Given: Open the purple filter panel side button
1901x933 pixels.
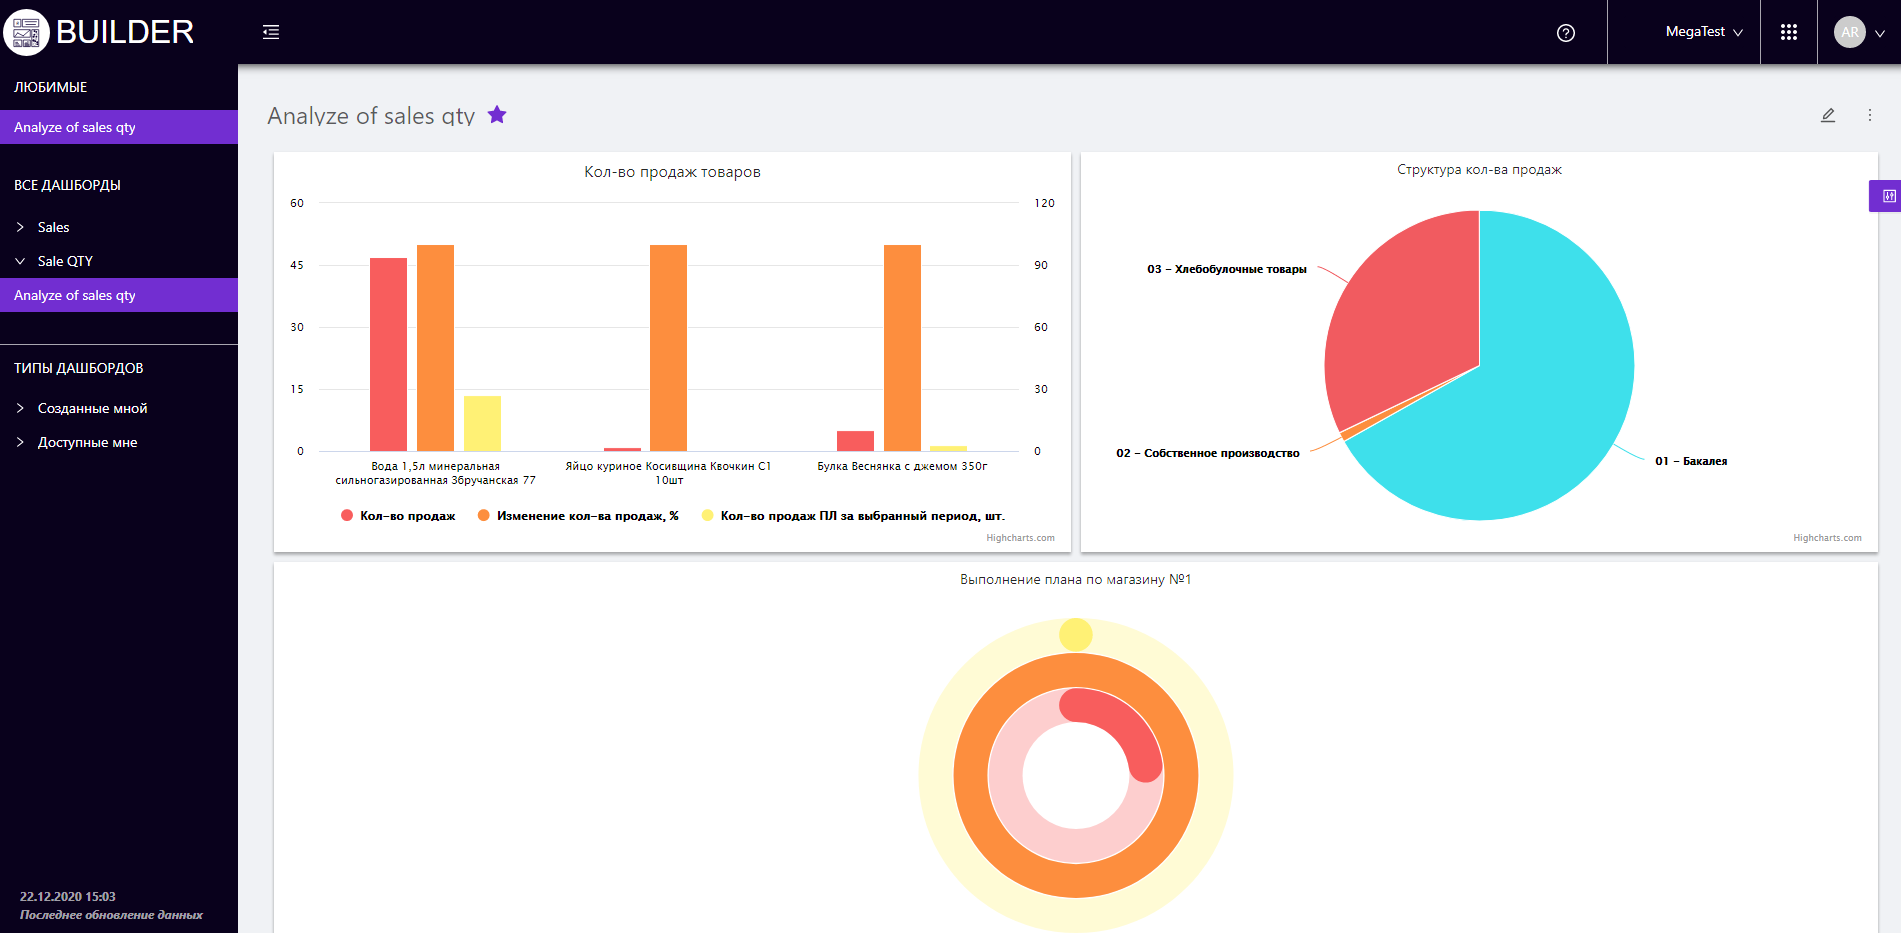Looking at the screenshot, I should coord(1886,196).
